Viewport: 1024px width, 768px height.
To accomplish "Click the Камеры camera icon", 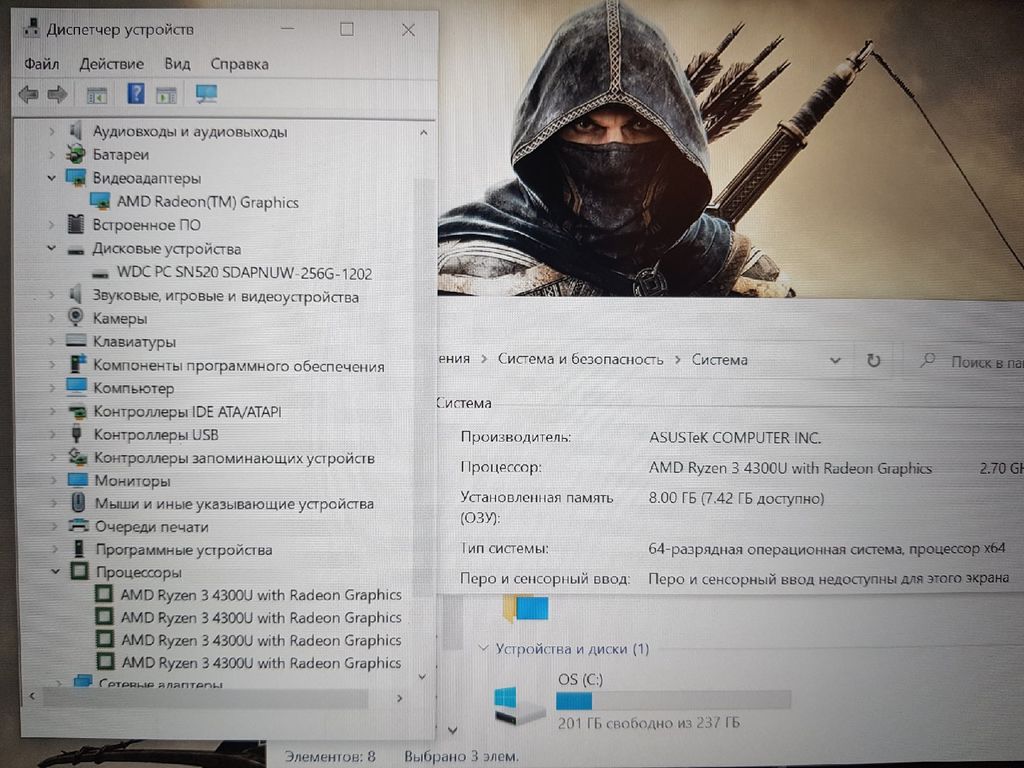I will [x=76, y=317].
